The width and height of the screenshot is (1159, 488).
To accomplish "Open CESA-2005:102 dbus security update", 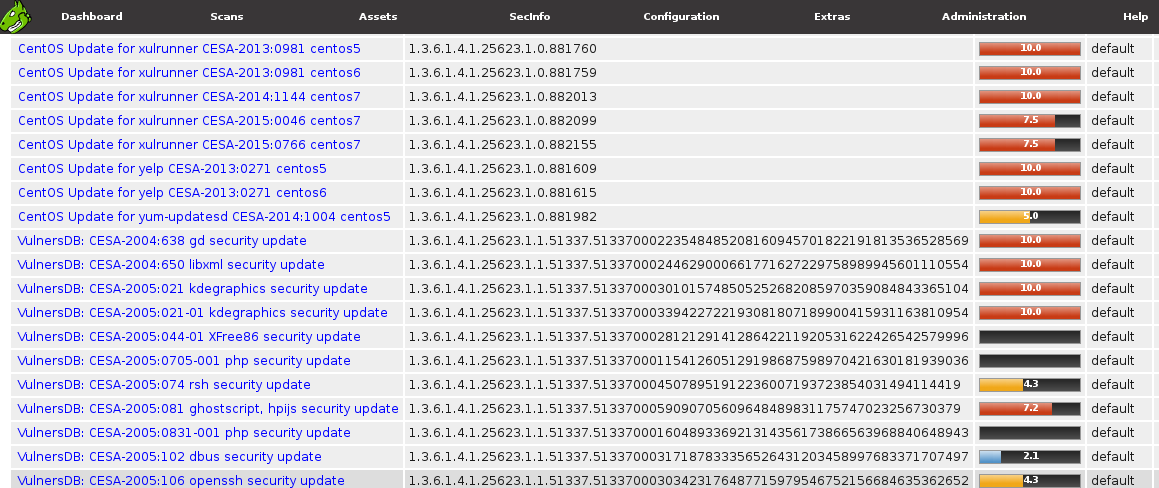I will 169,457.
